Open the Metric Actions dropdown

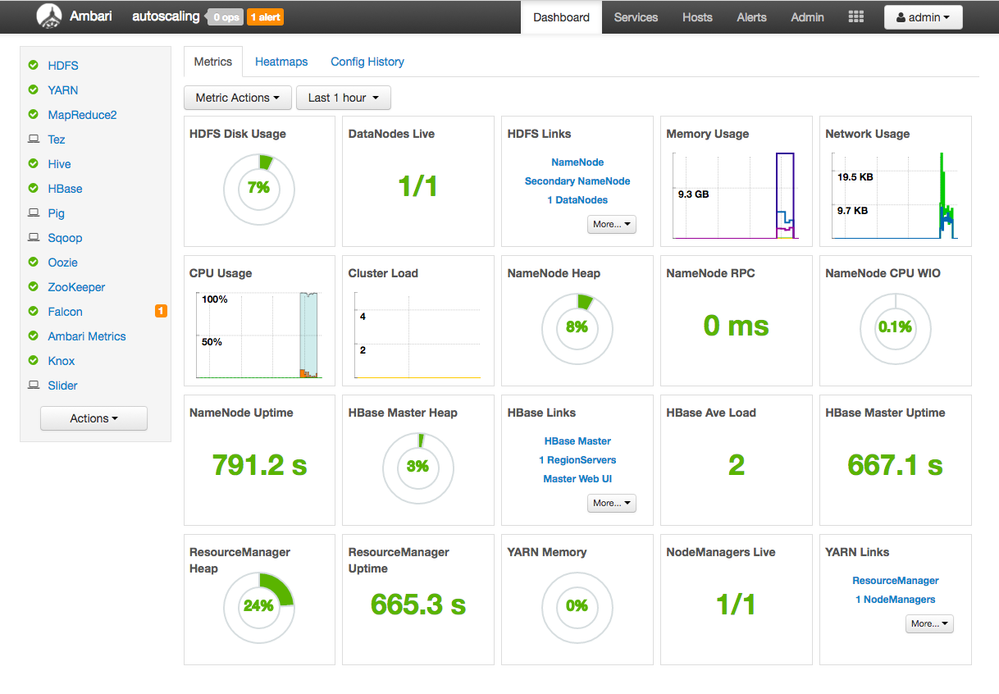click(x=237, y=97)
